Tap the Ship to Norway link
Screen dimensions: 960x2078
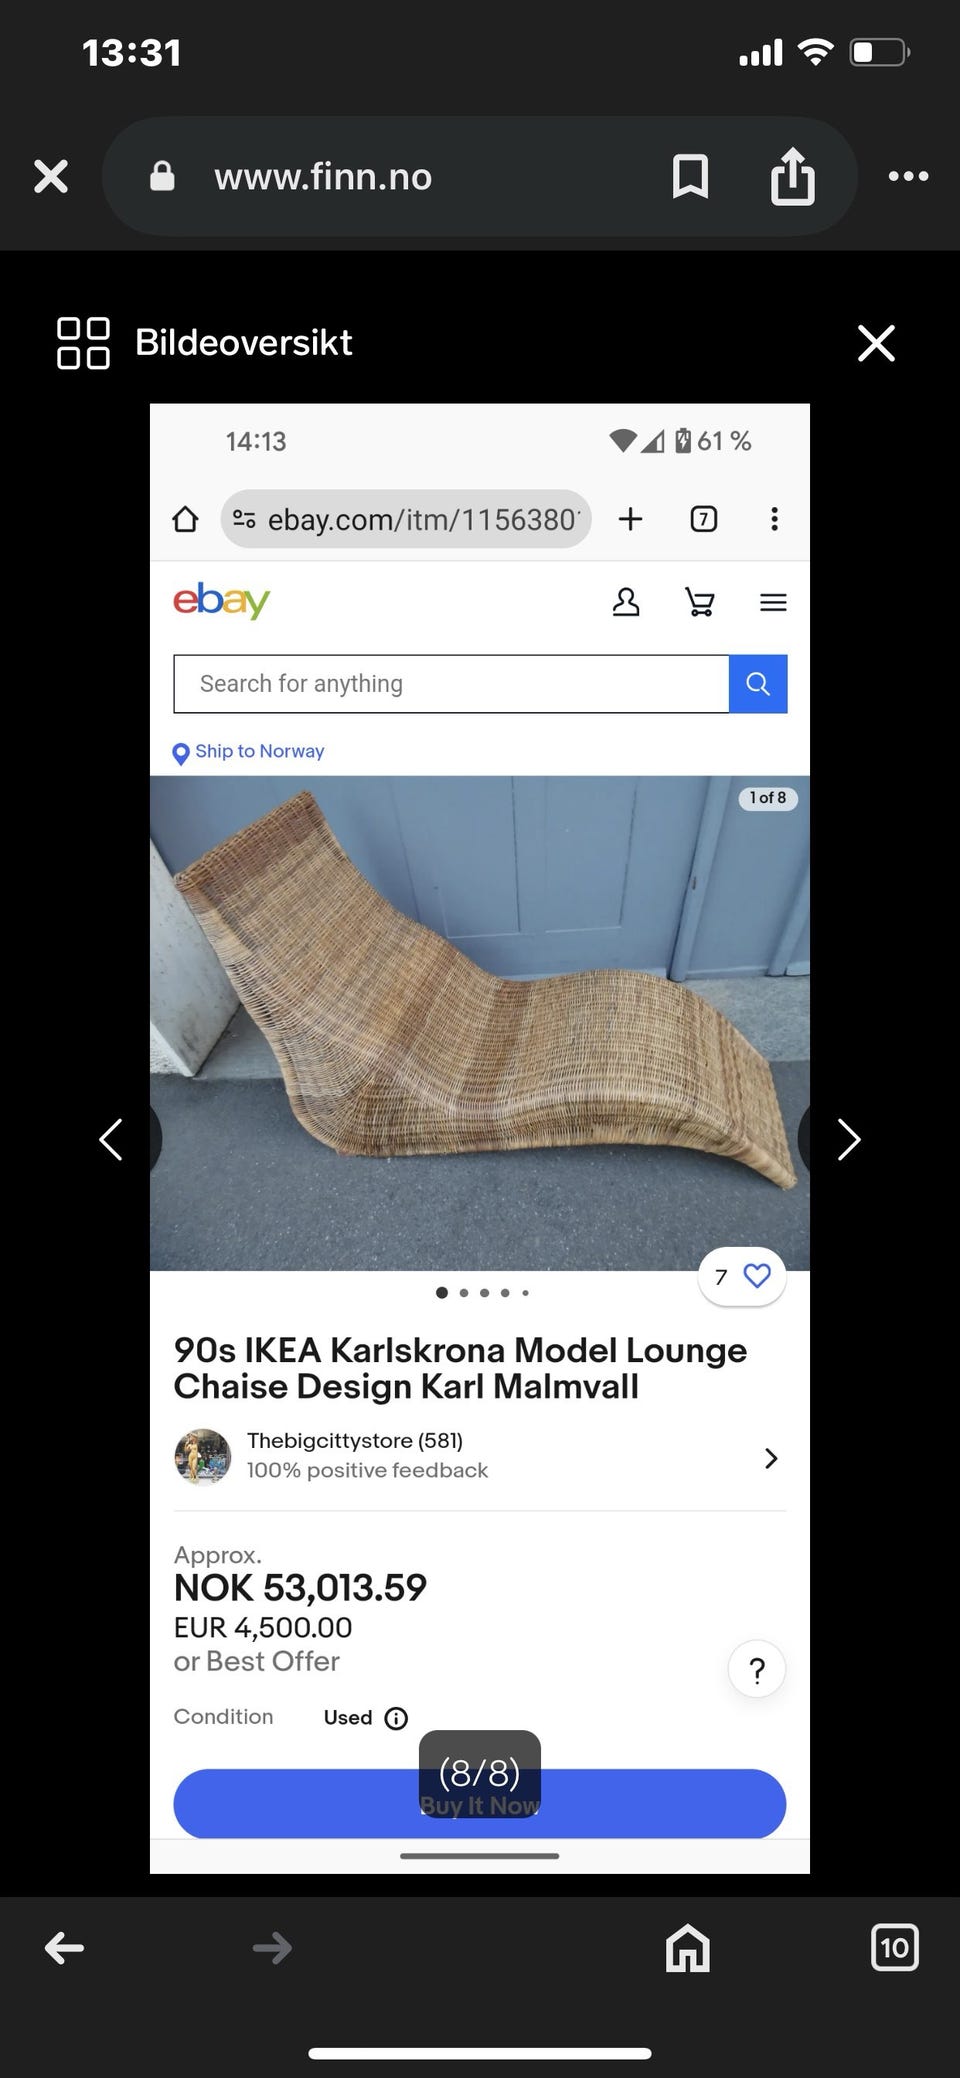pyautogui.click(x=259, y=751)
